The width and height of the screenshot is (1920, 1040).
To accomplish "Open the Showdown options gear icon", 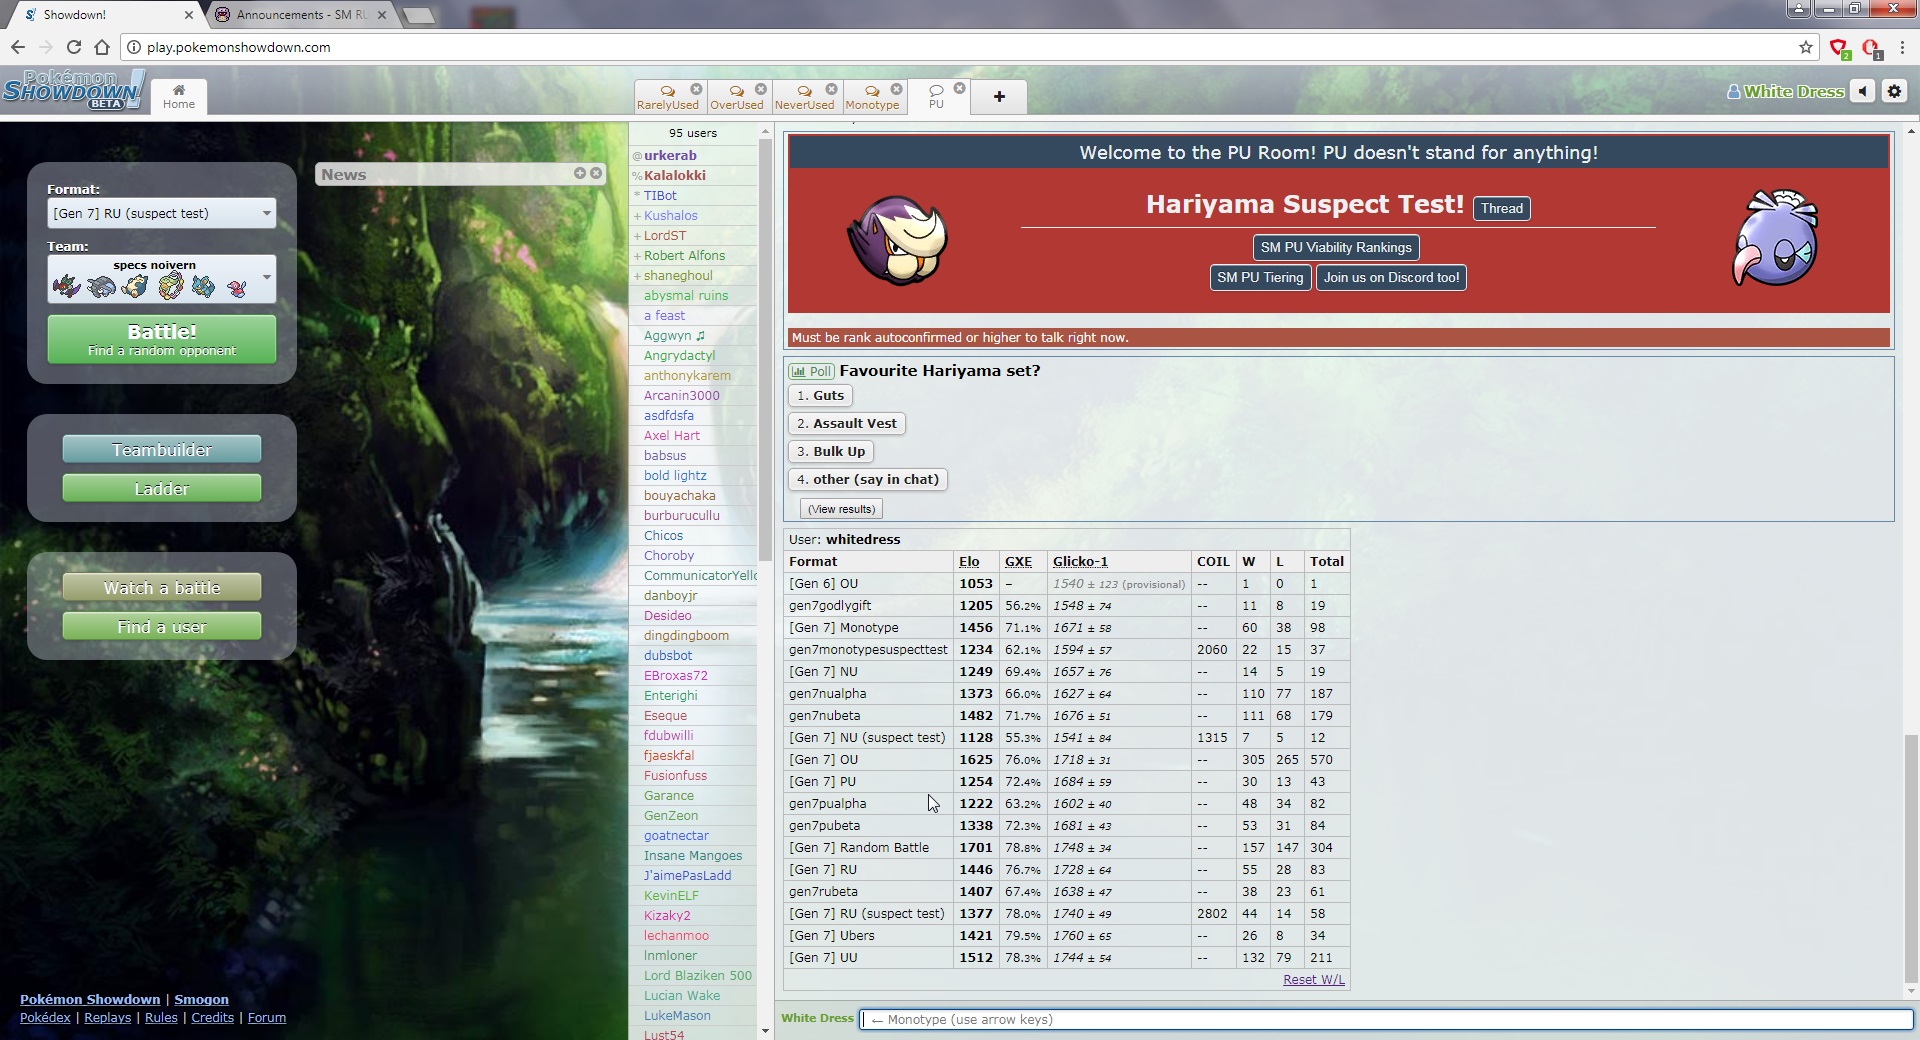I will point(1894,91).
